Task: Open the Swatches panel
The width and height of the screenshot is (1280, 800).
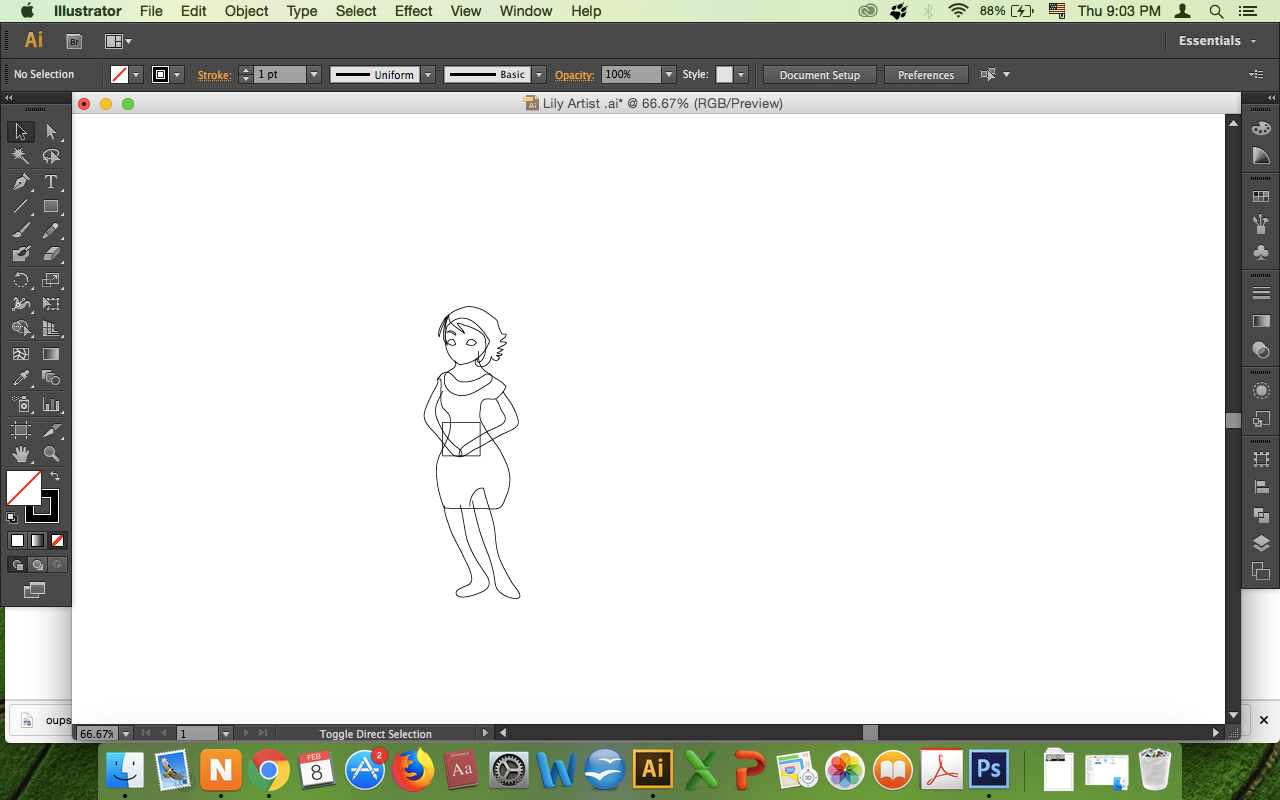Action: 1261,197
